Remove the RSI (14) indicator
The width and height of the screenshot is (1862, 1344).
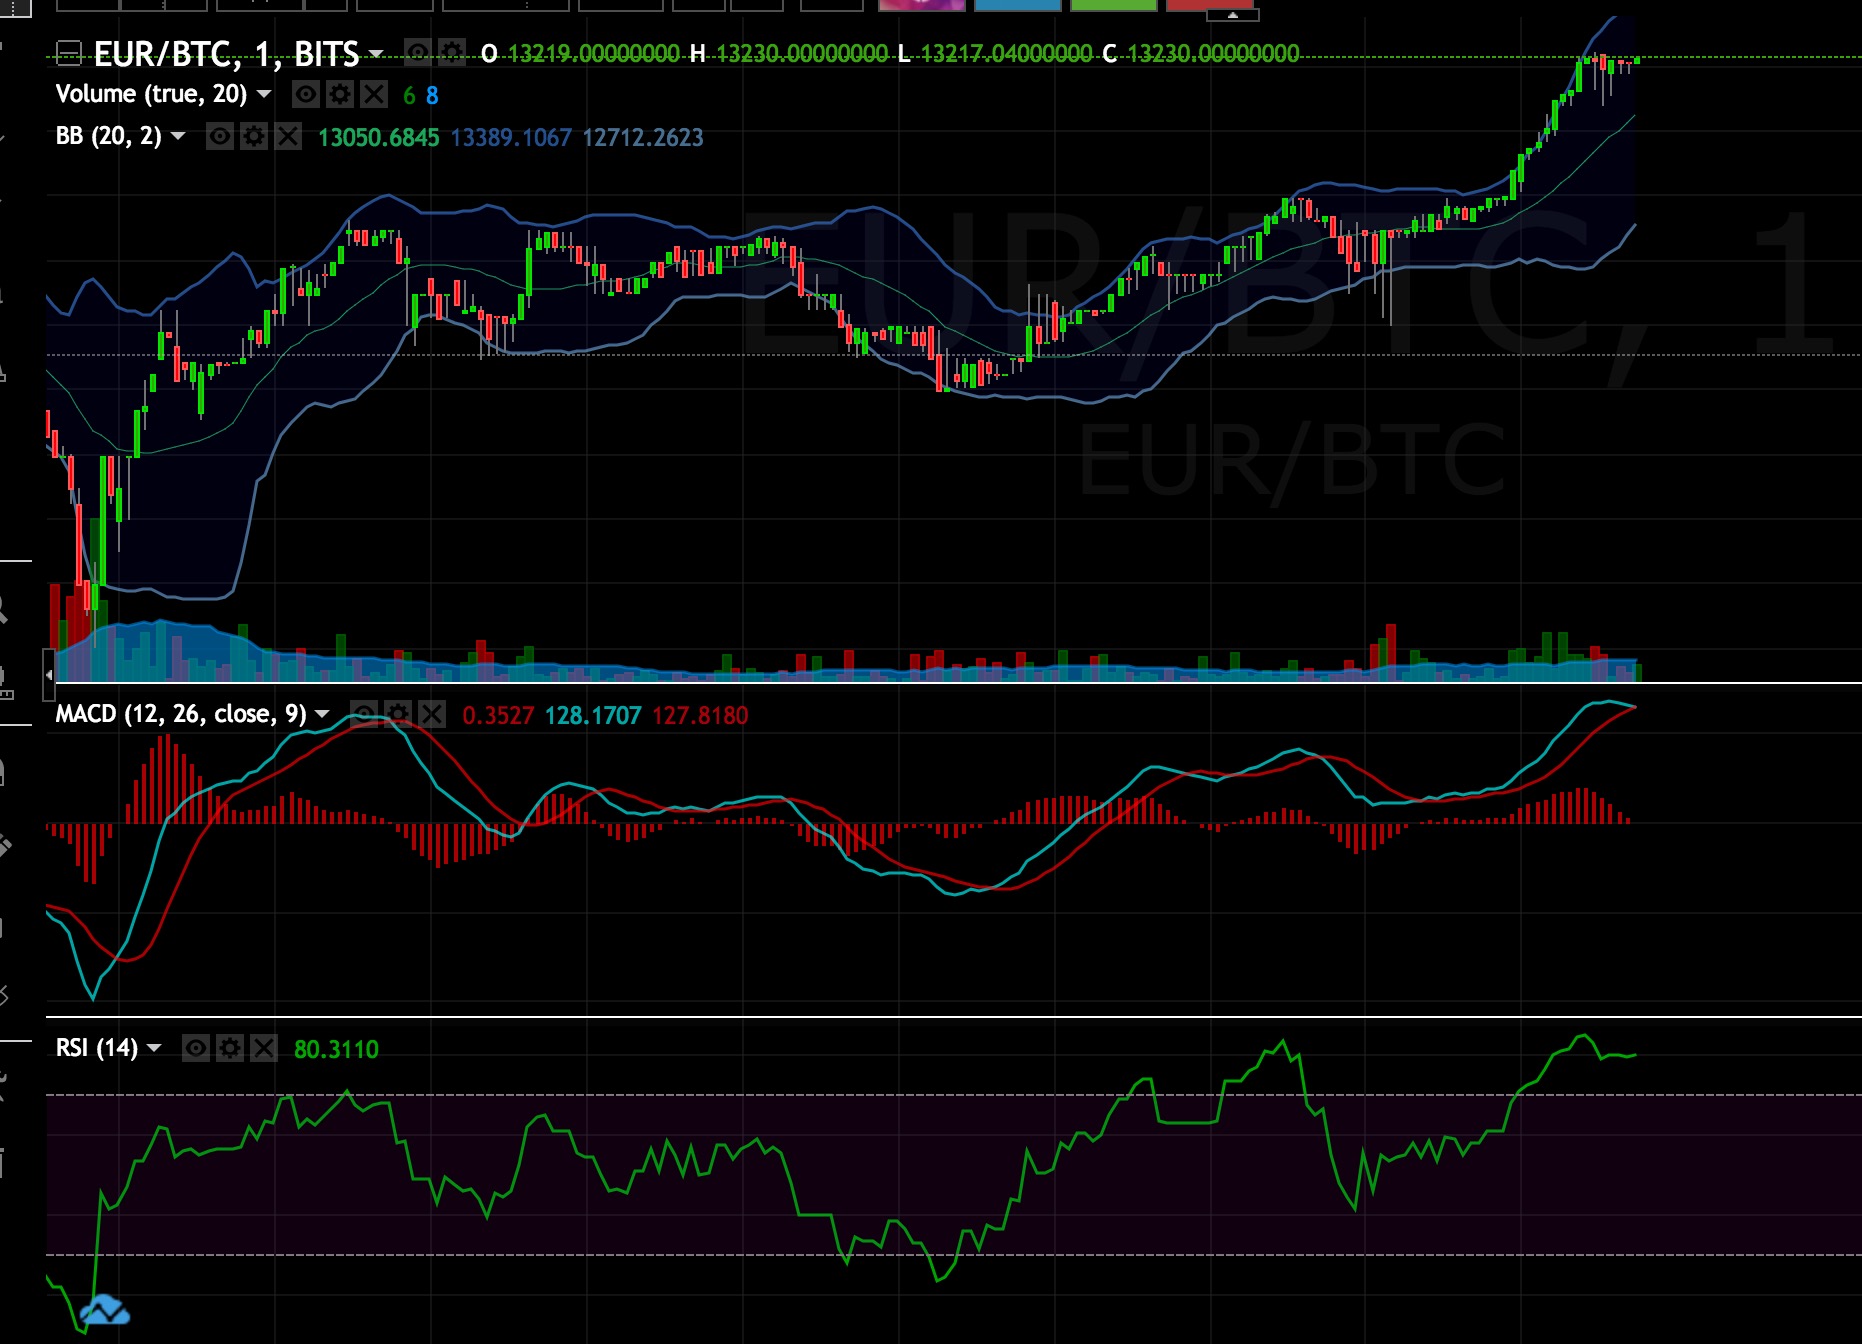click(x=264, y=1048)
